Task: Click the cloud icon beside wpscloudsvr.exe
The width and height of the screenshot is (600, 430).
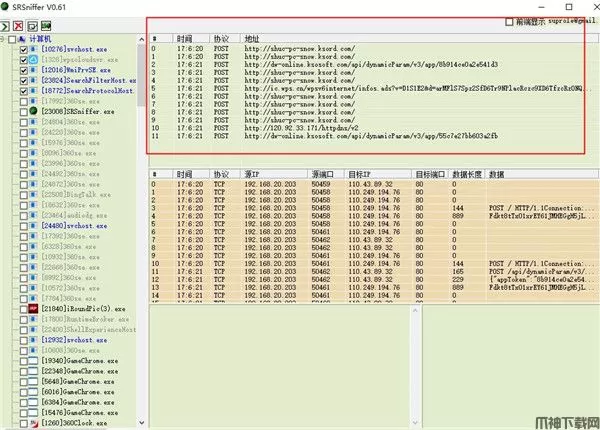Action: point(34,60)
